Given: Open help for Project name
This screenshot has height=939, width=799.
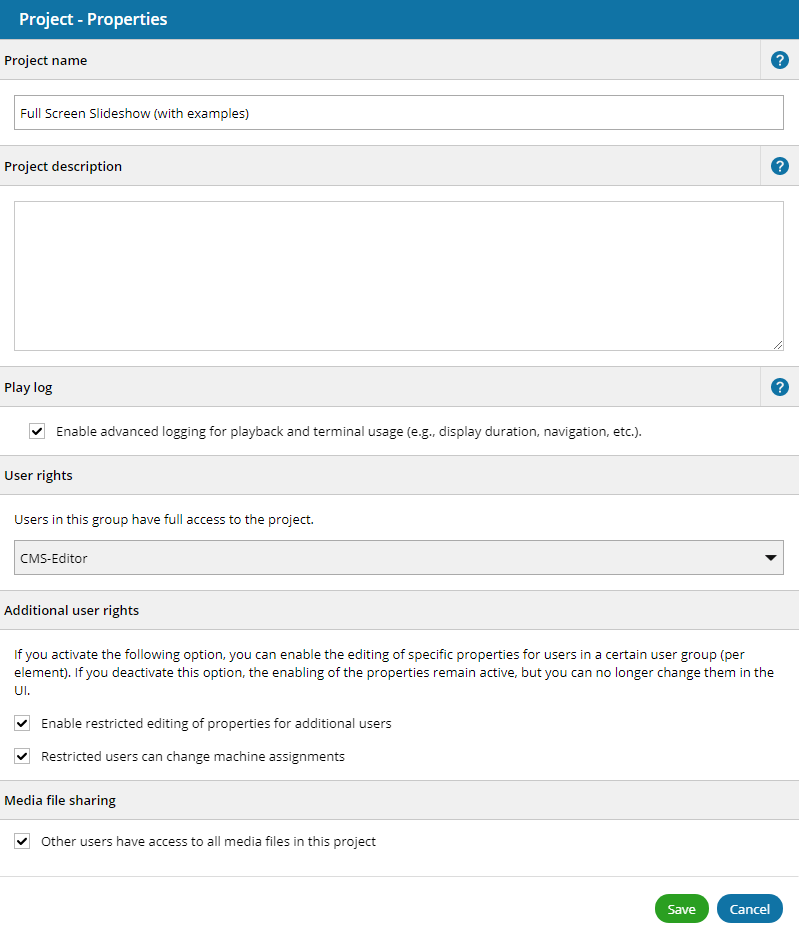Looking at the screenshot, I should (x=780, y=60).
